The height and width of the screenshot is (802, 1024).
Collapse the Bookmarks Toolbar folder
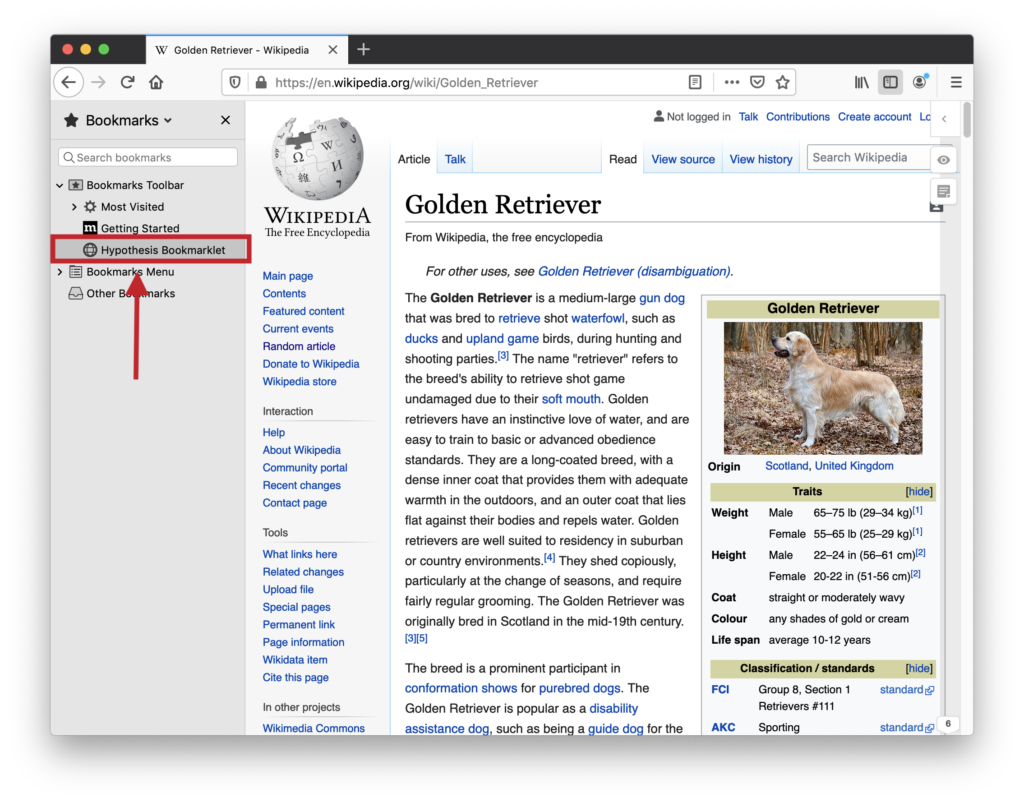[x=60, y=185]
